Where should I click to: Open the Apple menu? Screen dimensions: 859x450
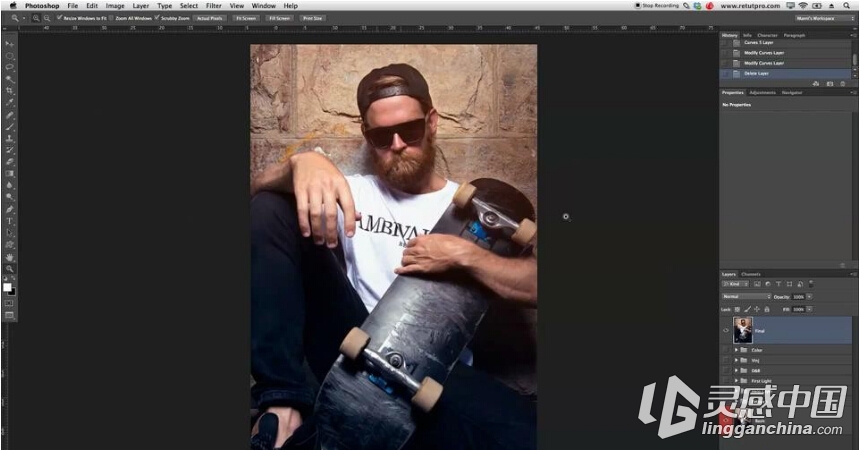click(13, 5)
